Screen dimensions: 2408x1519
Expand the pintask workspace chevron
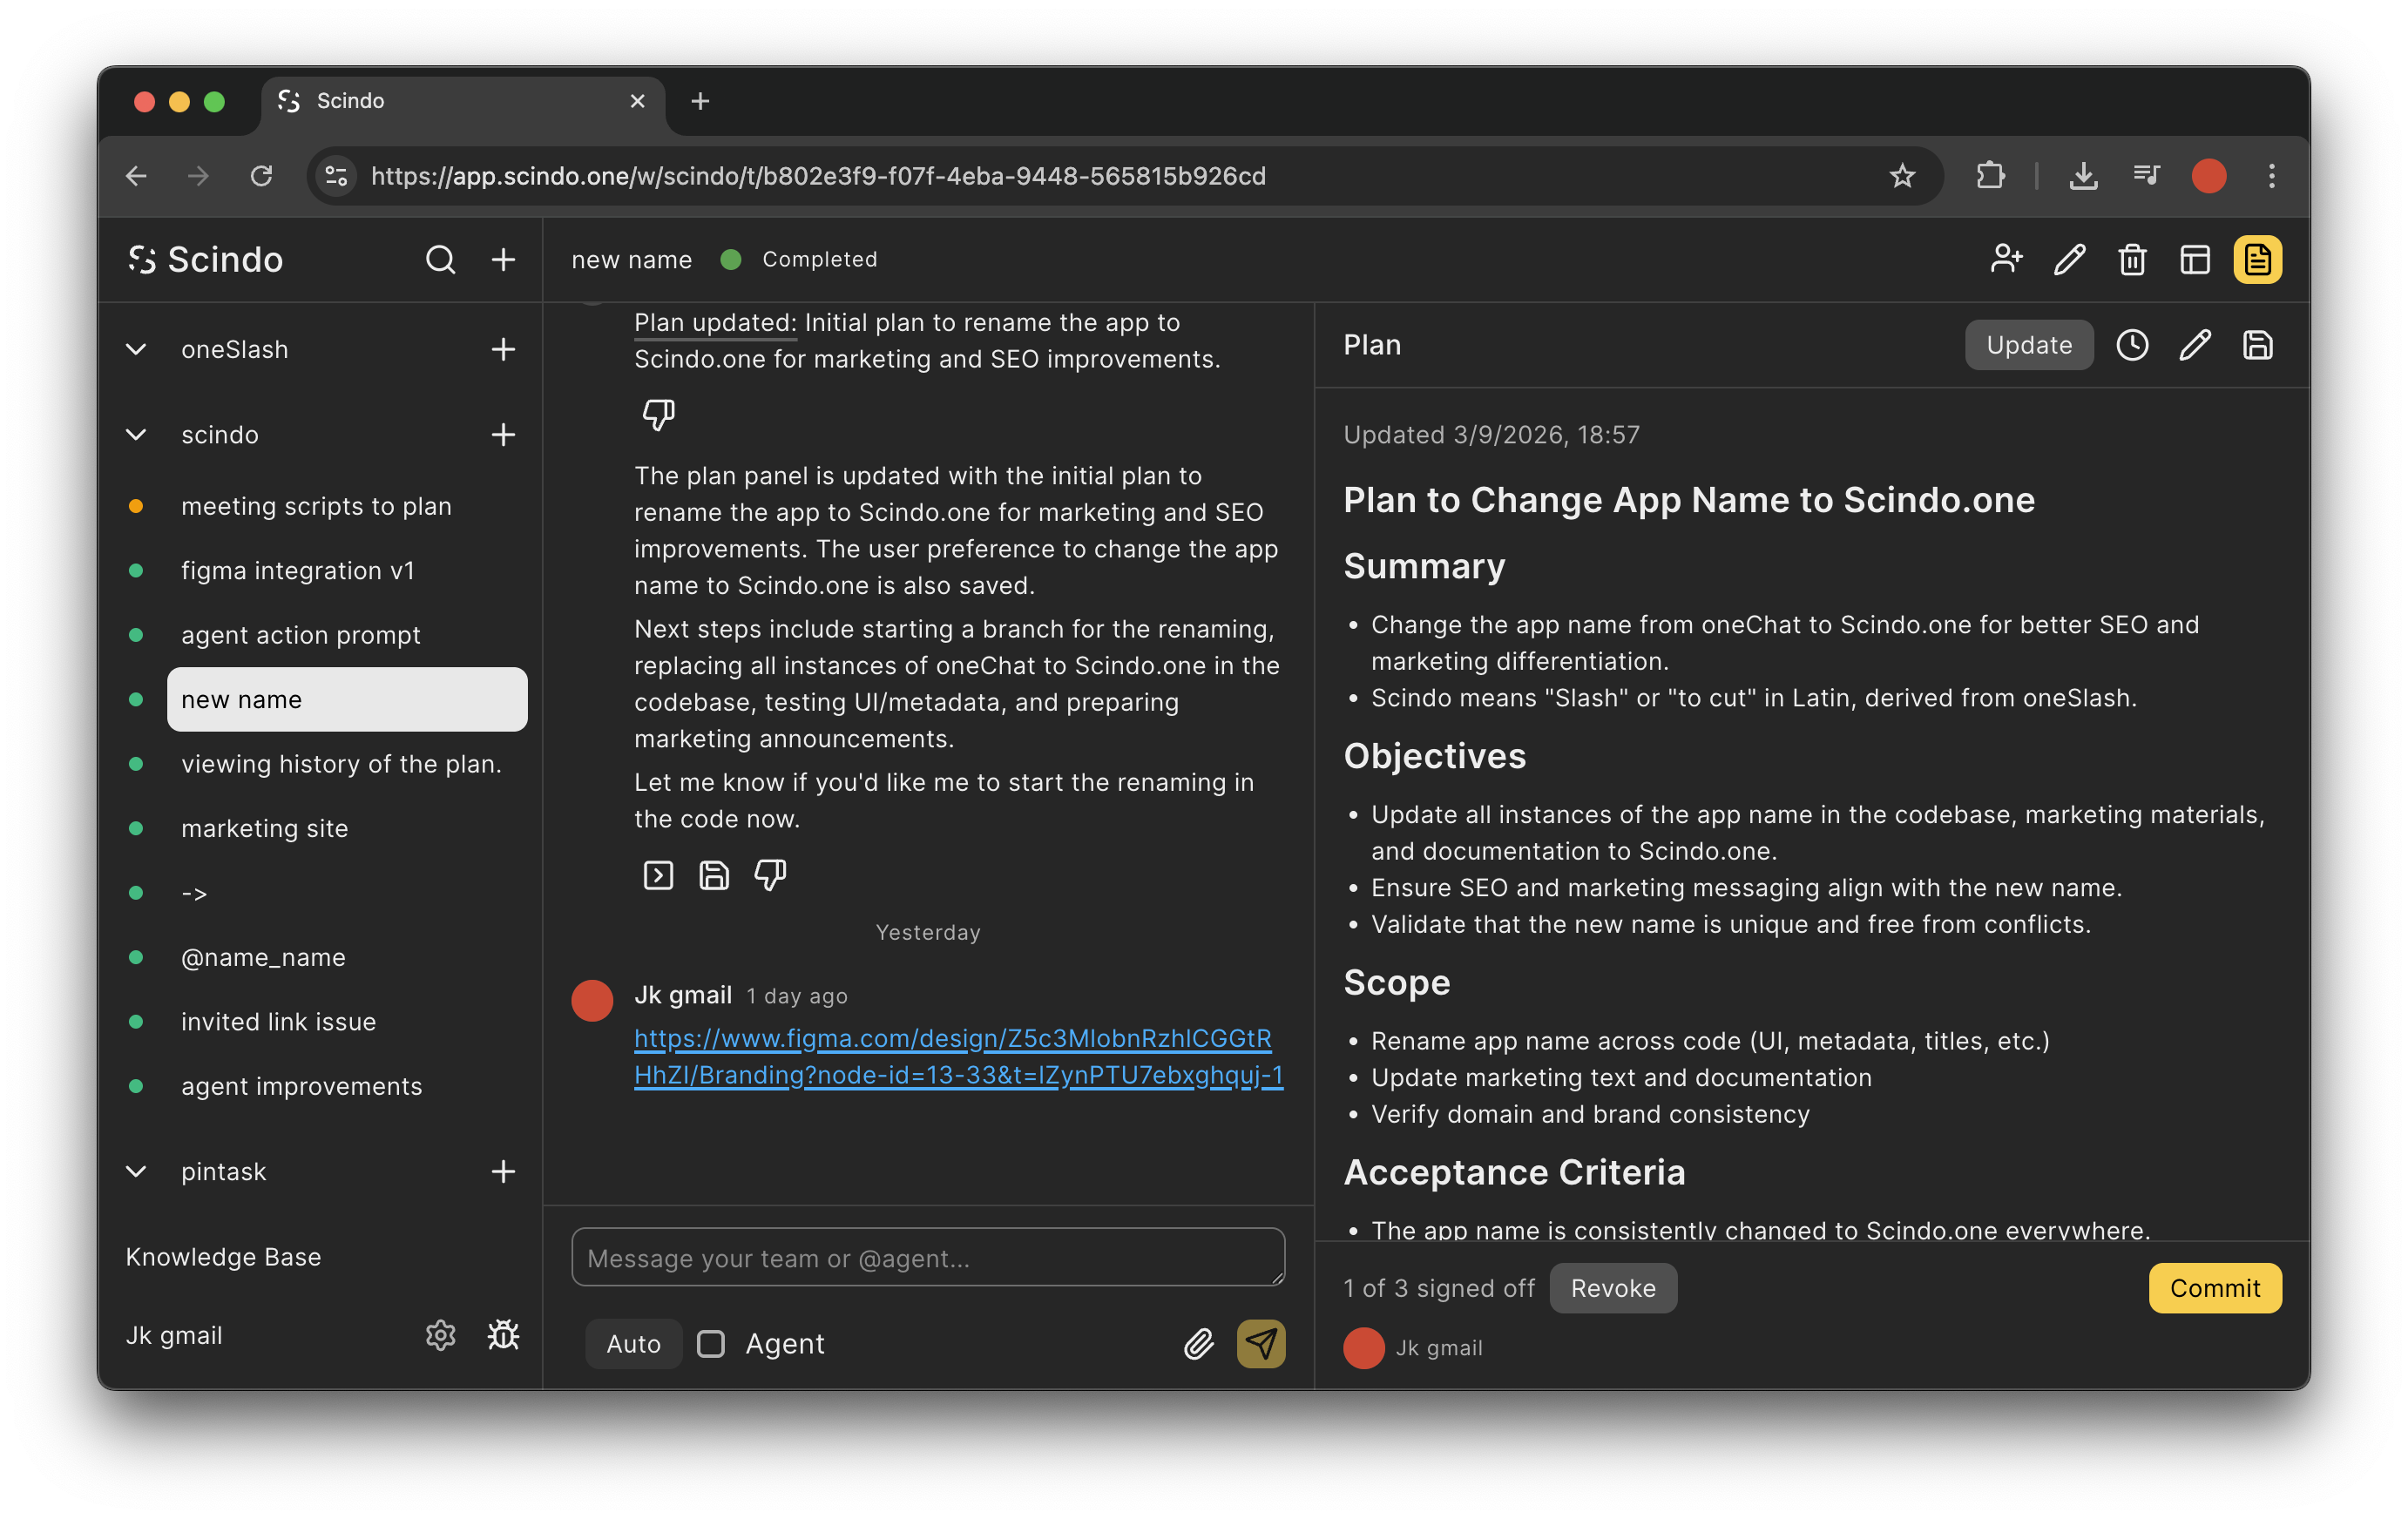point(136,1171)
